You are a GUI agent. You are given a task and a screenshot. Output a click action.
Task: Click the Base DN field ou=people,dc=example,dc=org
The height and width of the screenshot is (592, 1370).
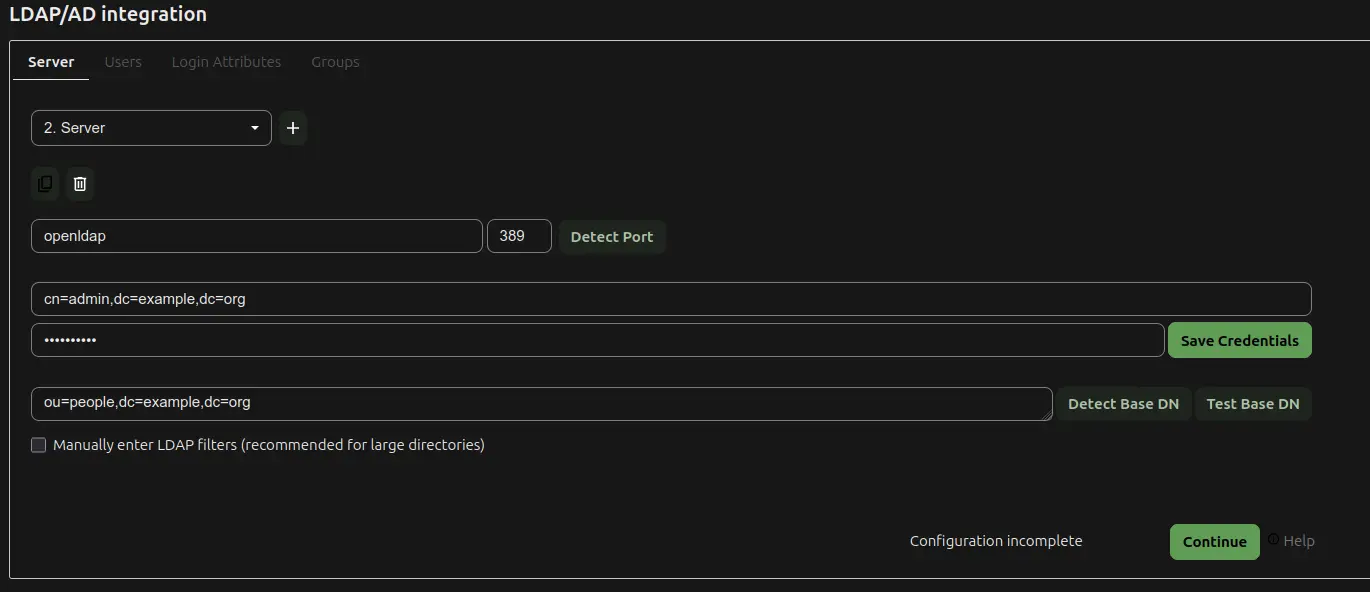coord(540,403)
